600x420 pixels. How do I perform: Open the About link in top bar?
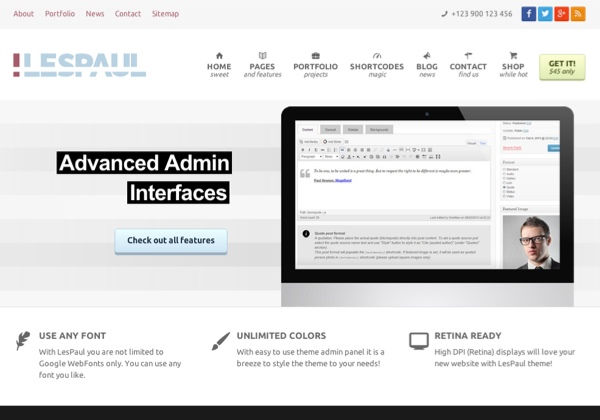(23, 14)
